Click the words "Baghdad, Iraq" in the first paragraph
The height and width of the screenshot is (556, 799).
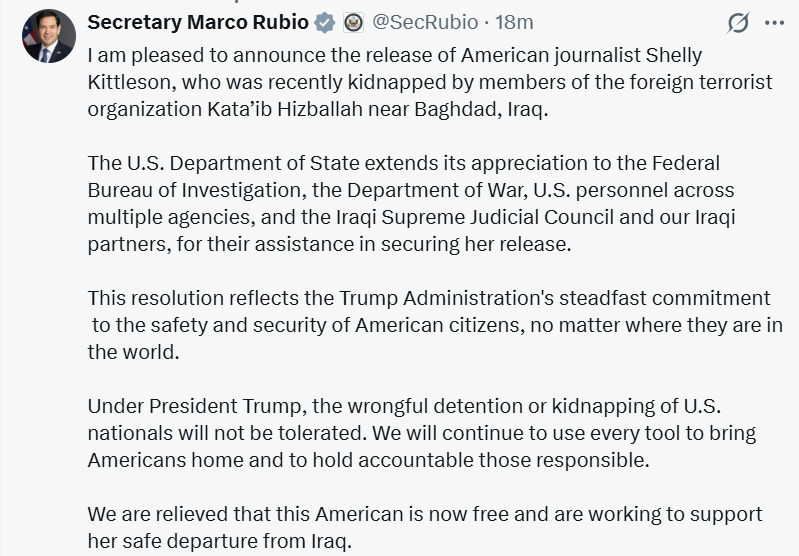click(x=493, y=109)
